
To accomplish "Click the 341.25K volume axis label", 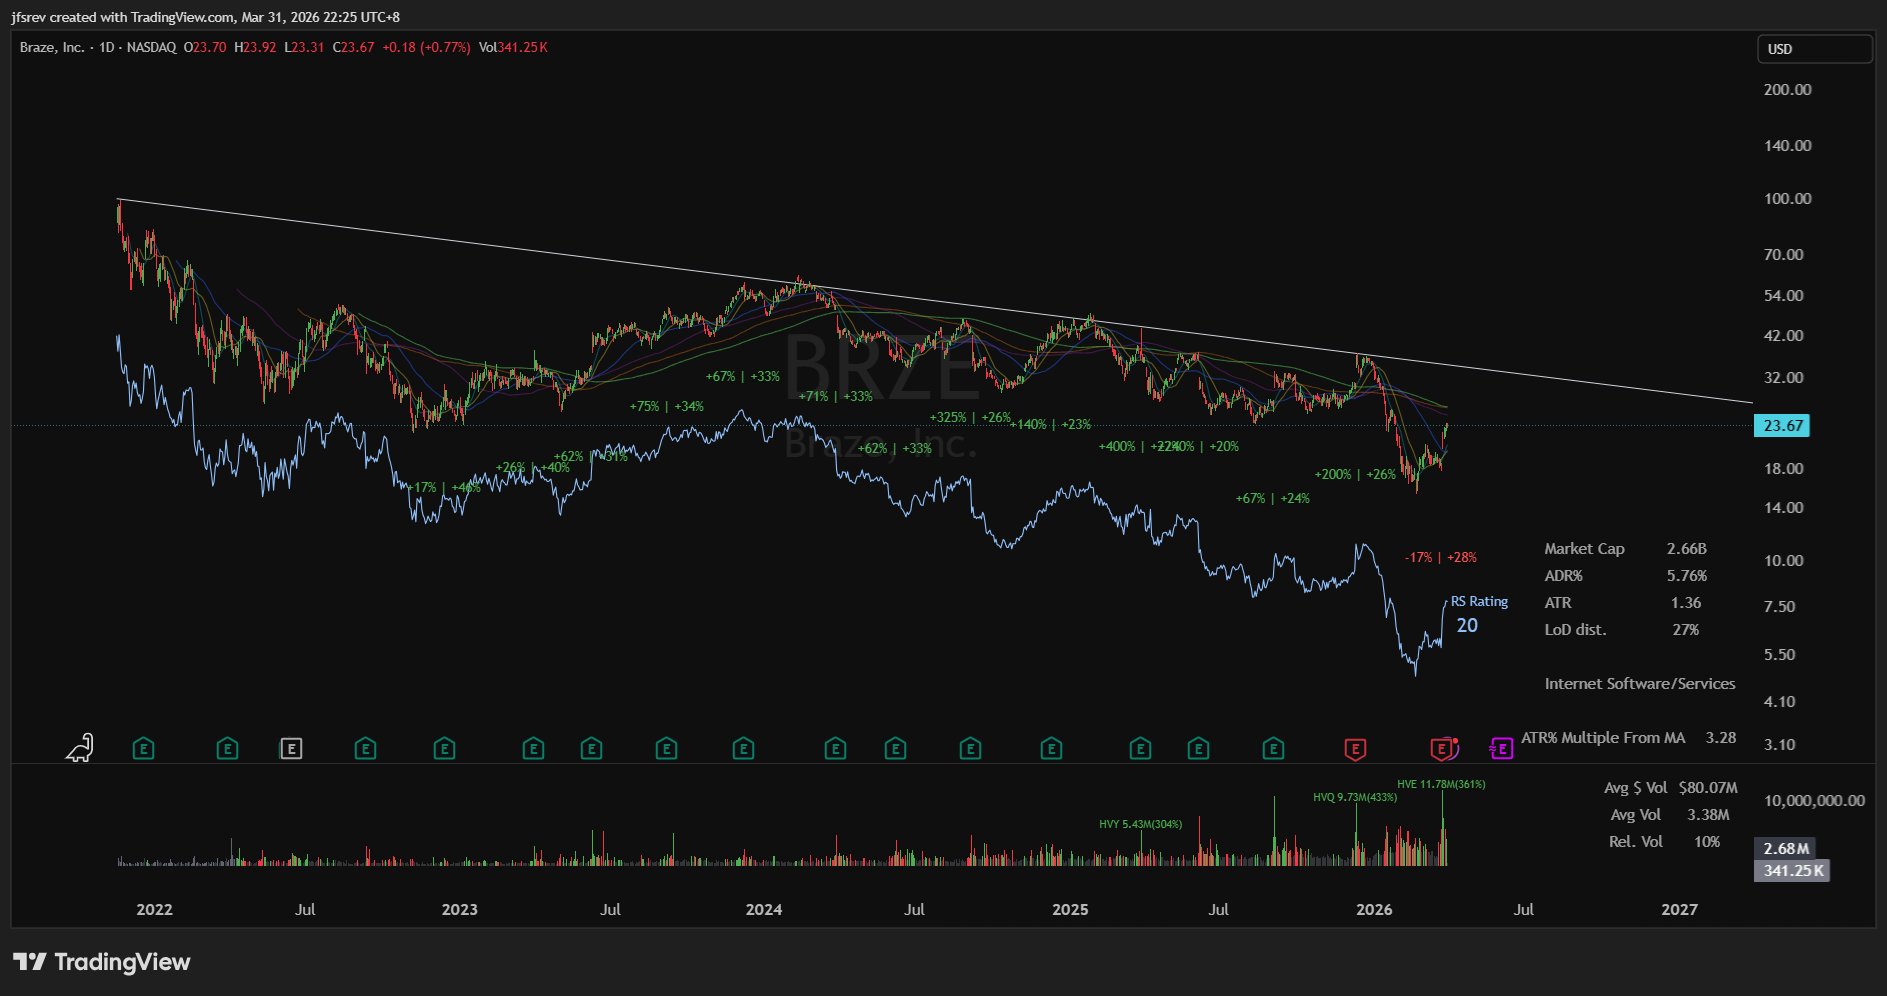I will point(1793,871).
